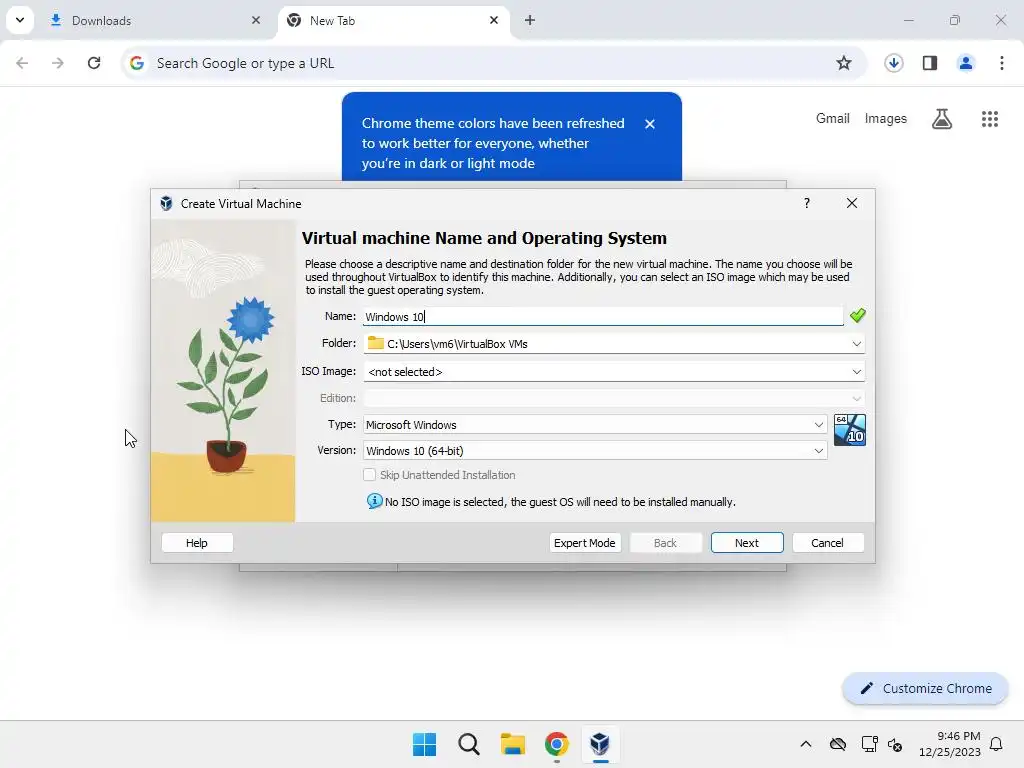
Task: Click the VirtualBox logo in the dialog title bar
Action: point(166,203)
